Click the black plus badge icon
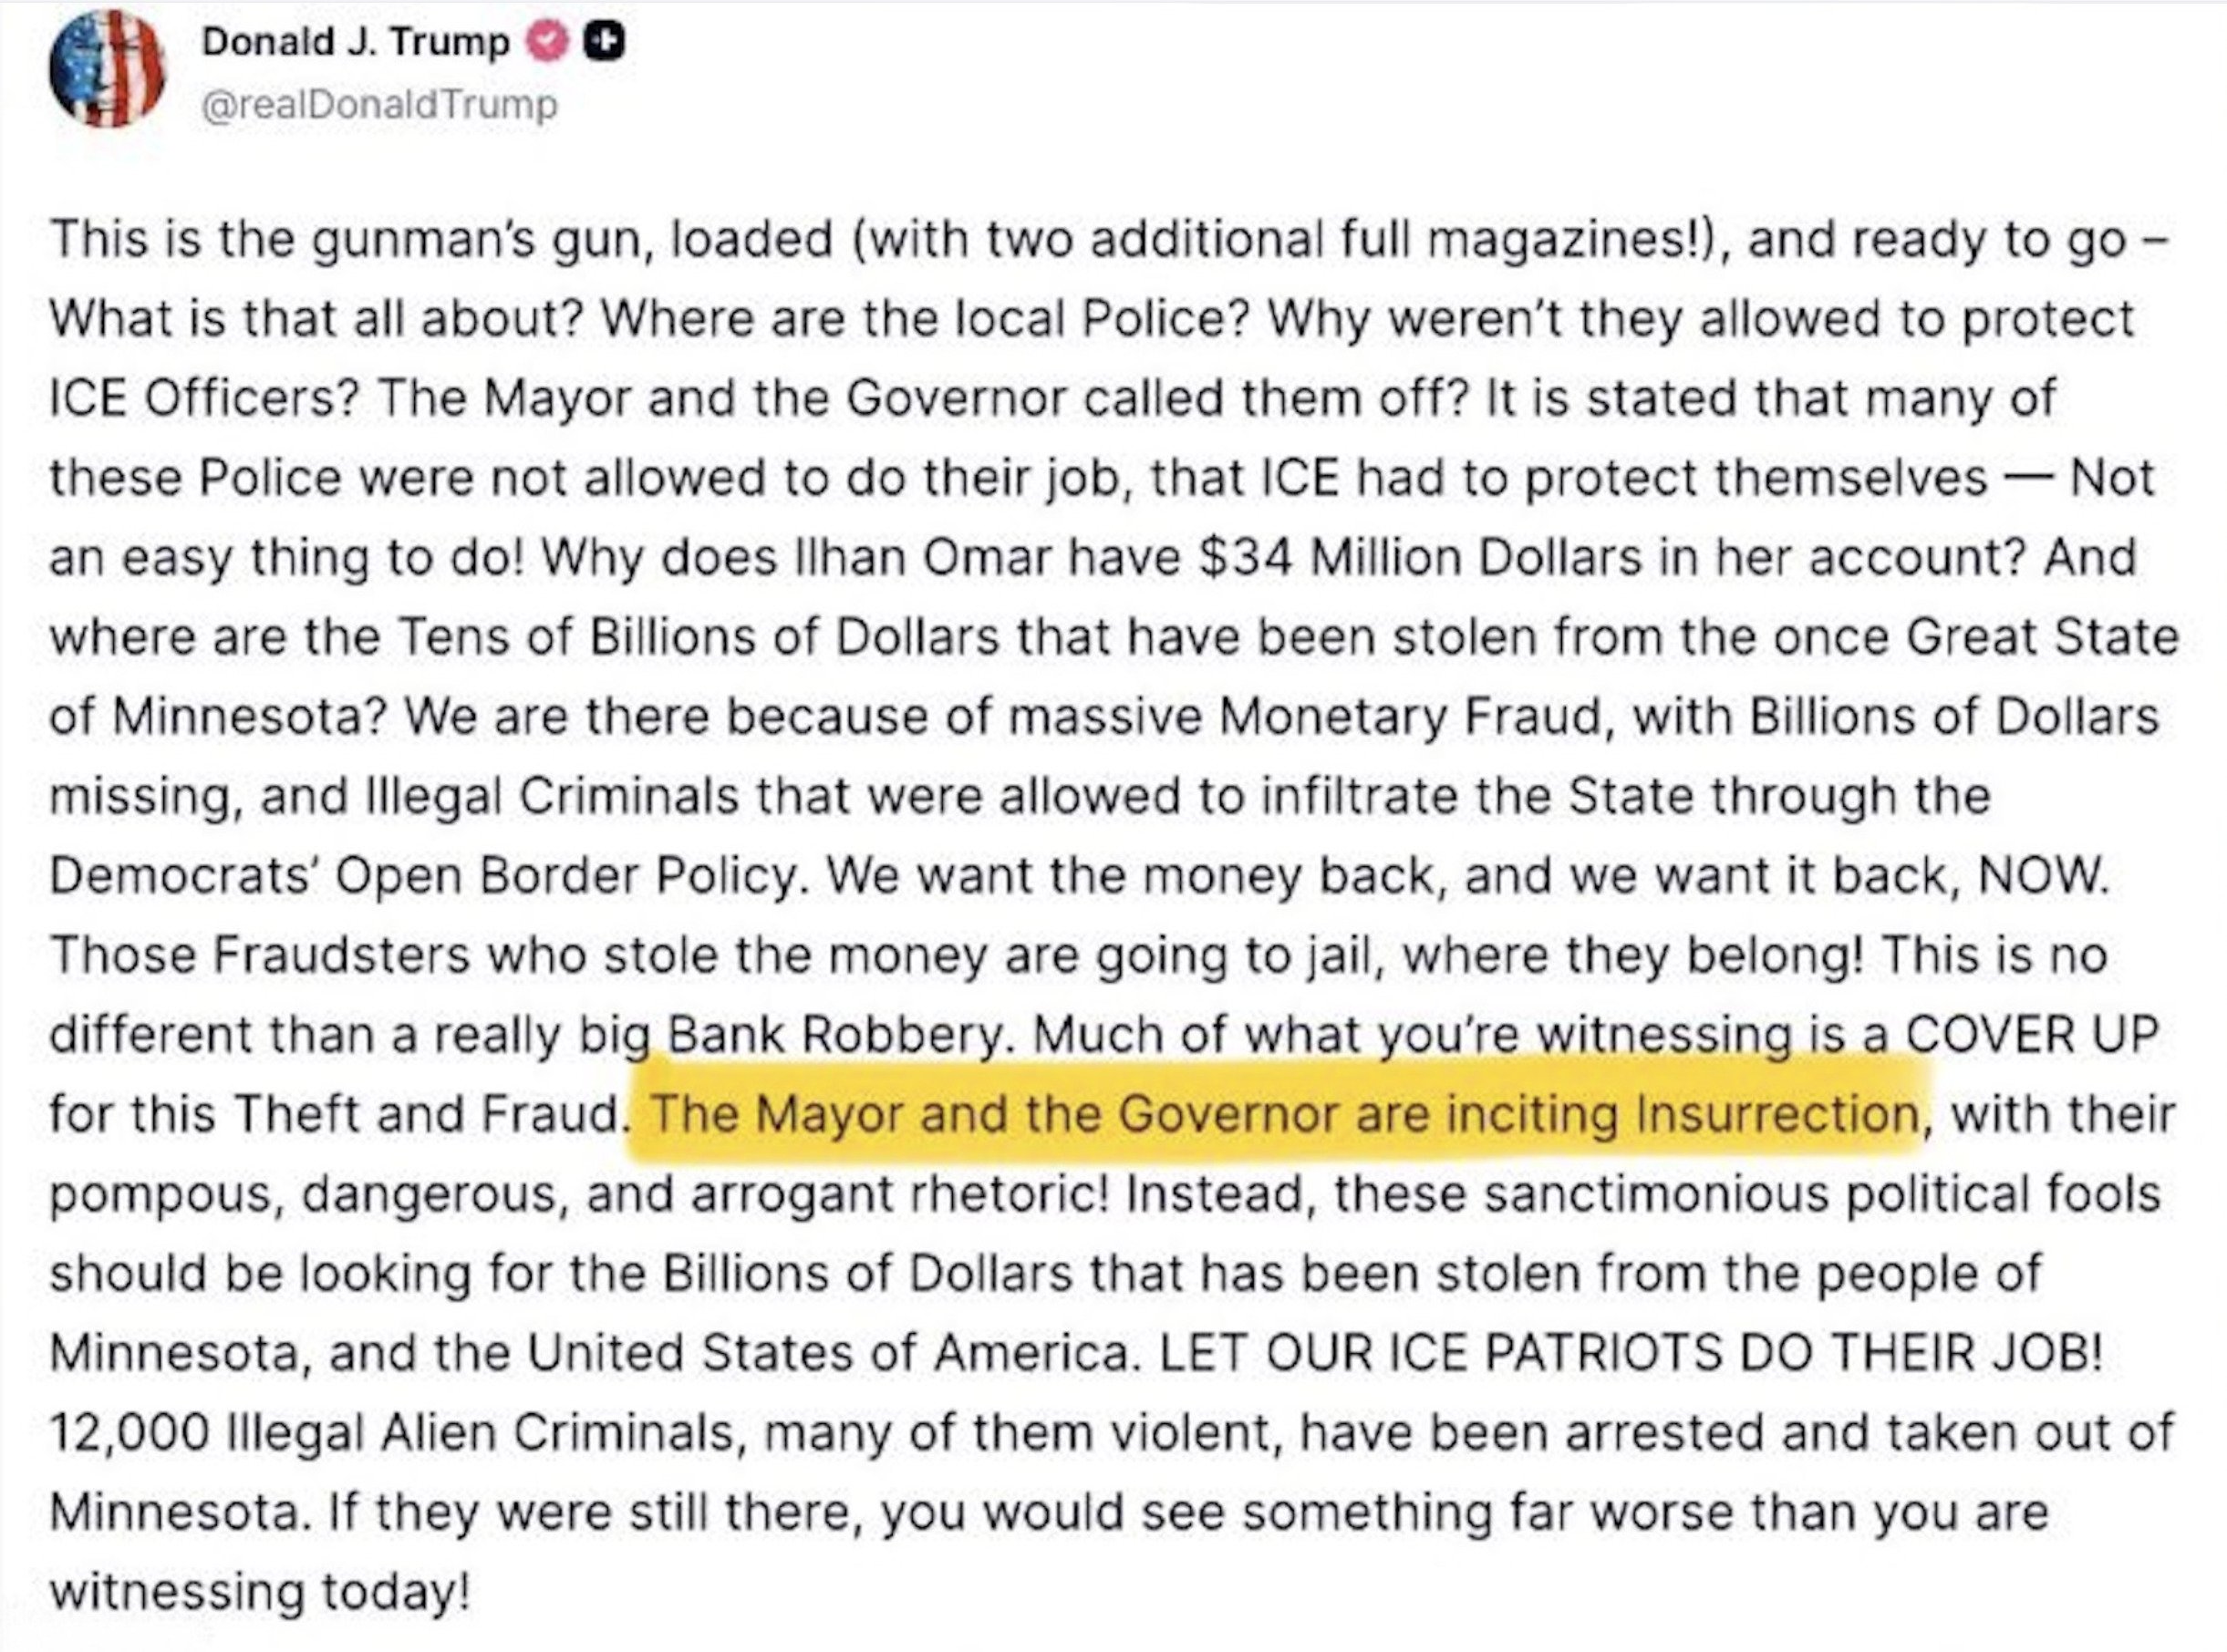Viewport: 2227px width, 1652px height. coord(604,42)
